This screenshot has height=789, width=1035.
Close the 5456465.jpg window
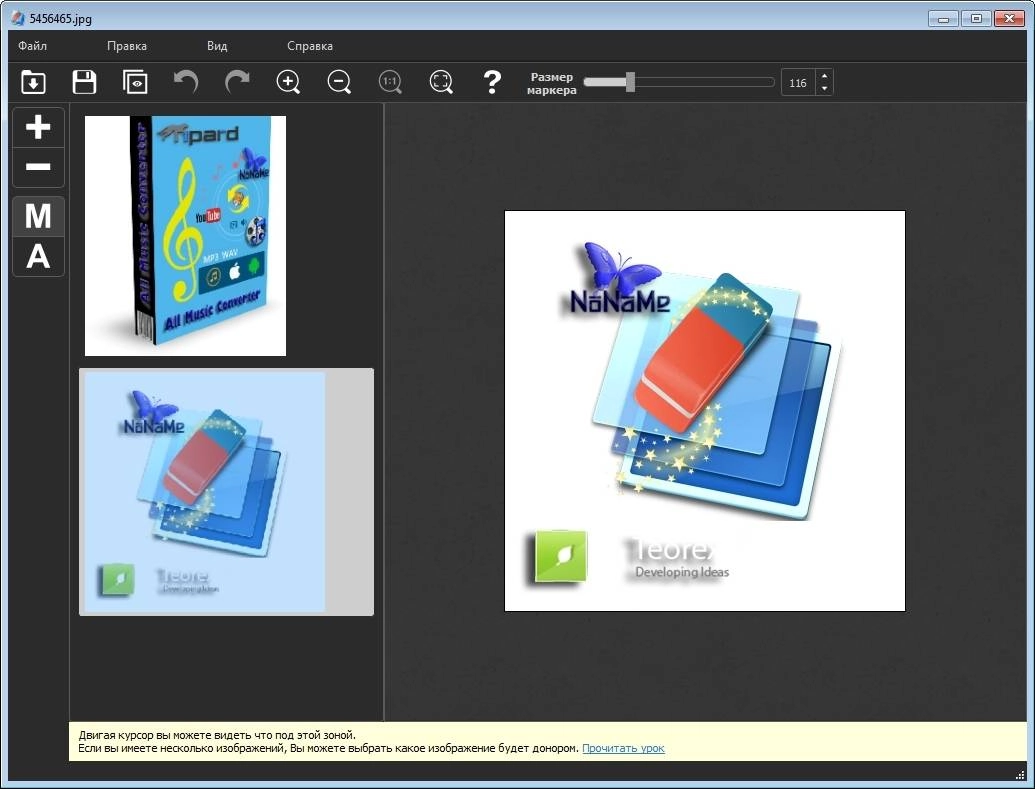1009,18
